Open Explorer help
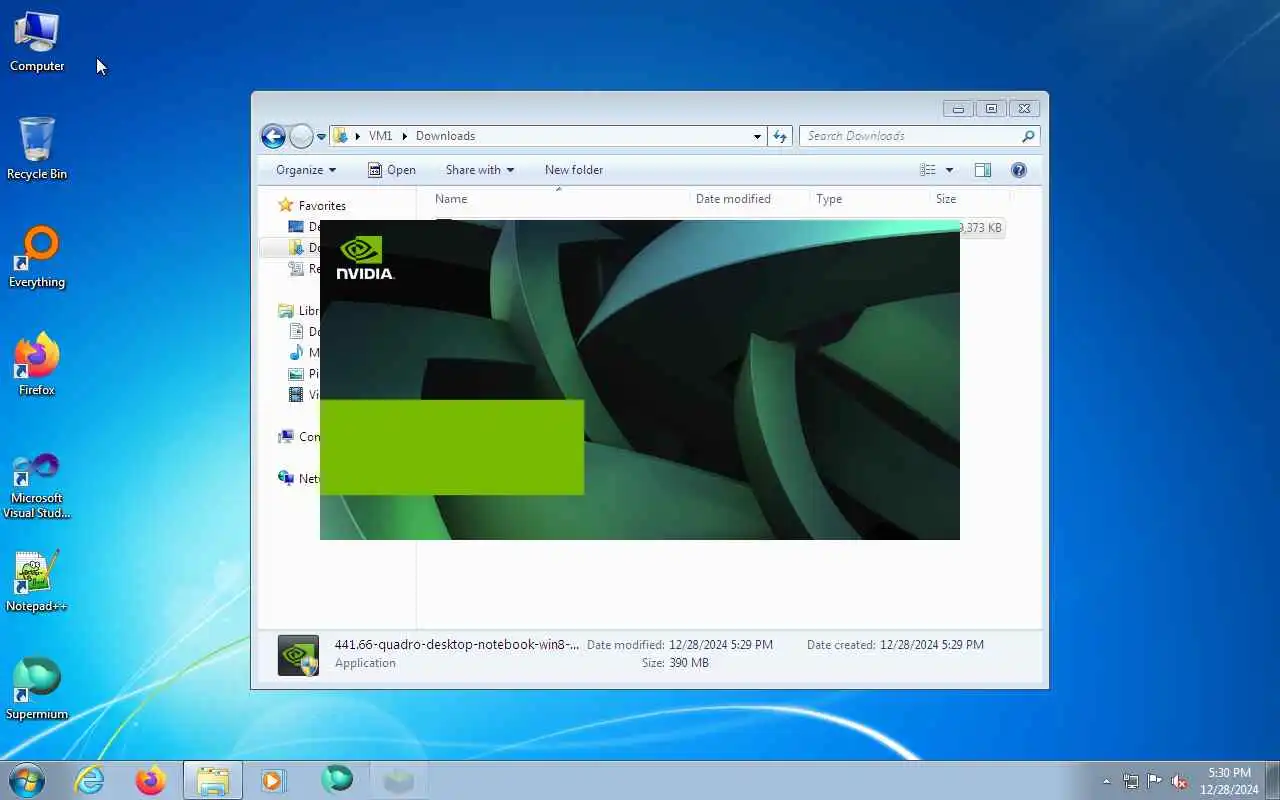Screen dimensions: 1280x800 (1019, 170)
